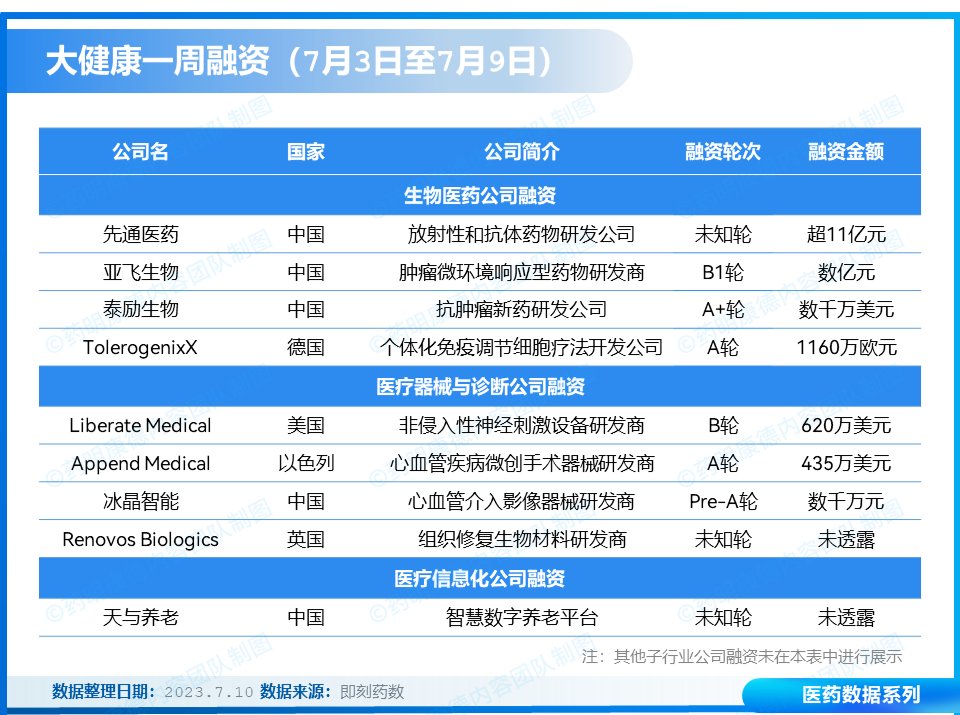Click 英国 in the Renovos Biologics row
The image size is (960, 715).
click(306, 539)
